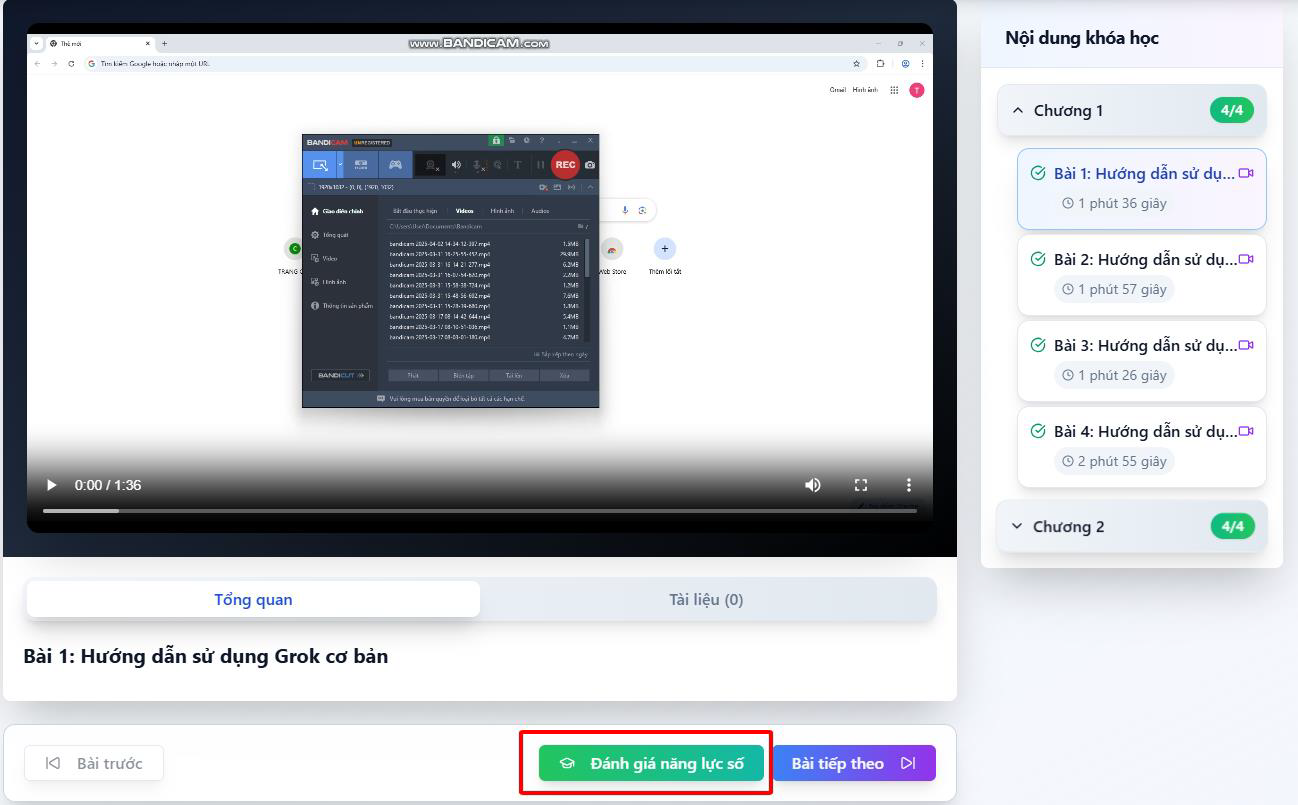Play the lesson video

click(x=52, y=485)
